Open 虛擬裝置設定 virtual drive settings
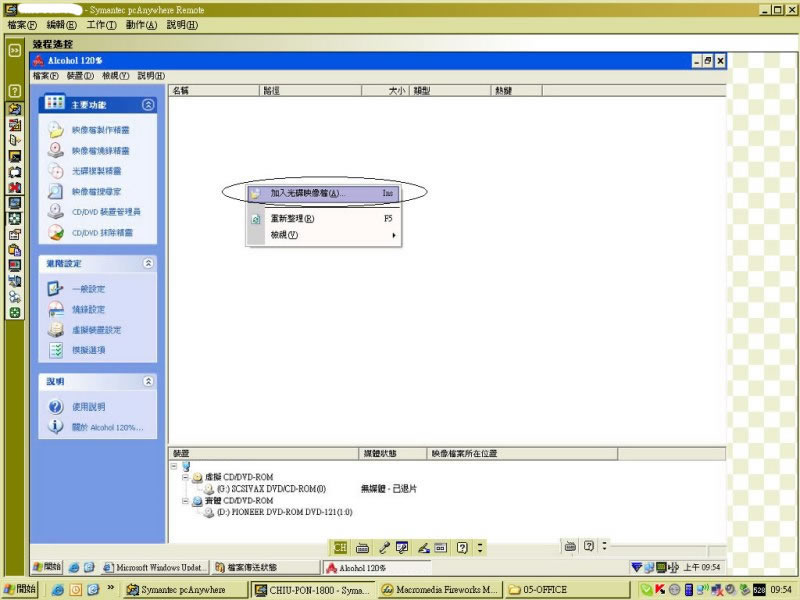Screen dimensions: 800x600 coord(96,330)
